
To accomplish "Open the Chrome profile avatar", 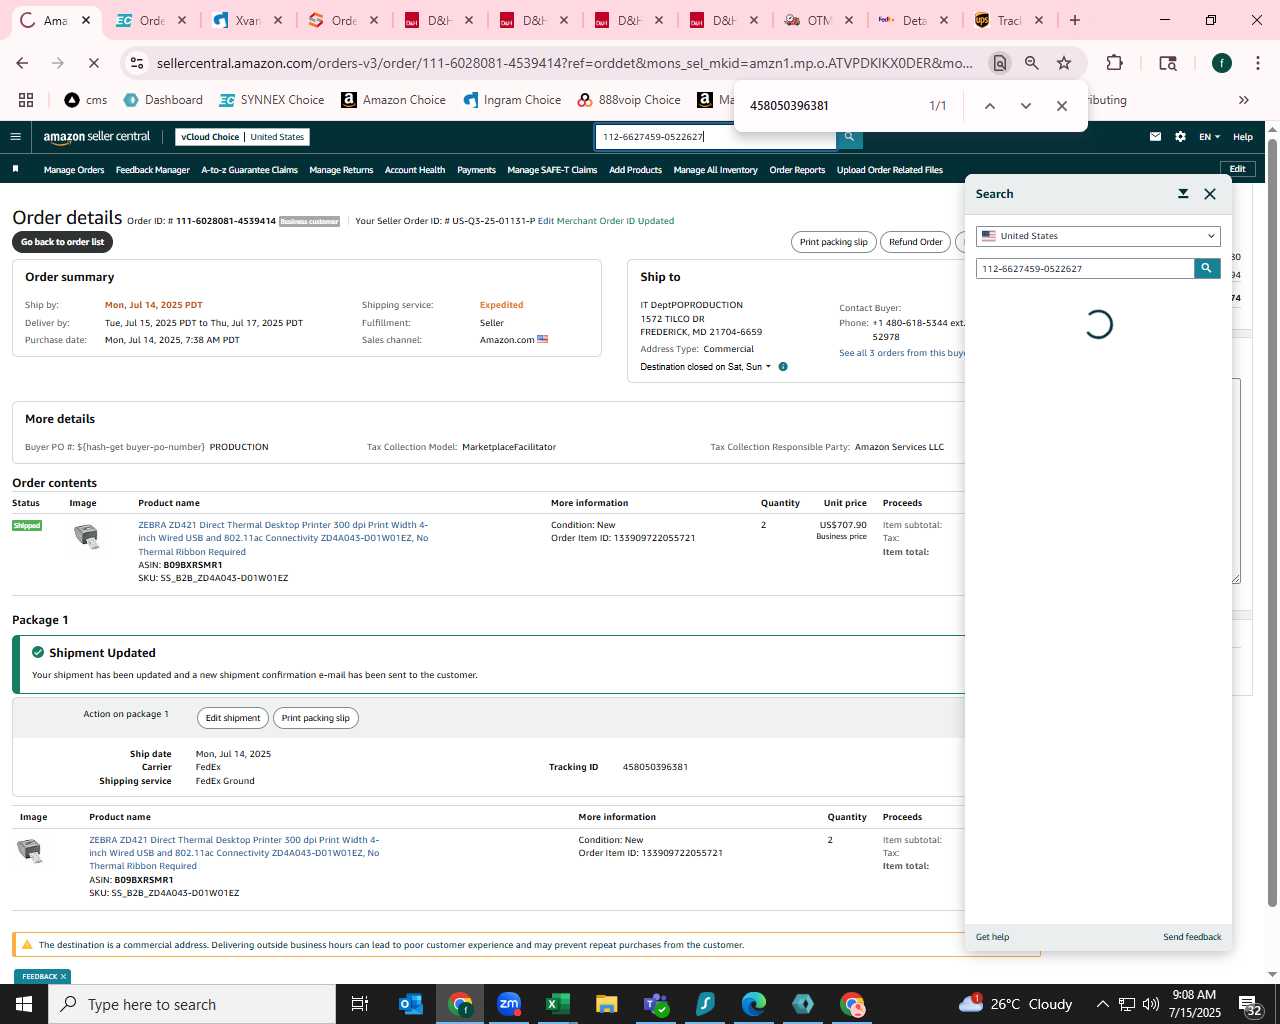I will [1221, 63].
